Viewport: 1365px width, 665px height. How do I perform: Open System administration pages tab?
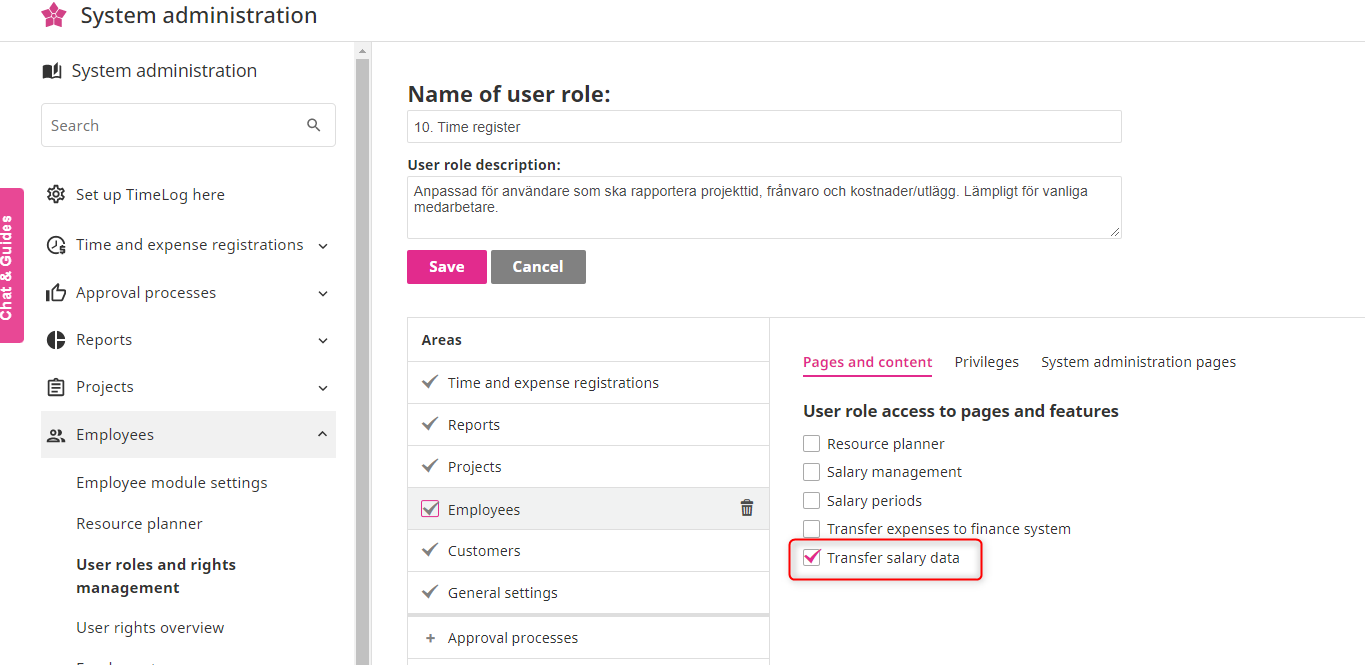[1138, 362]
